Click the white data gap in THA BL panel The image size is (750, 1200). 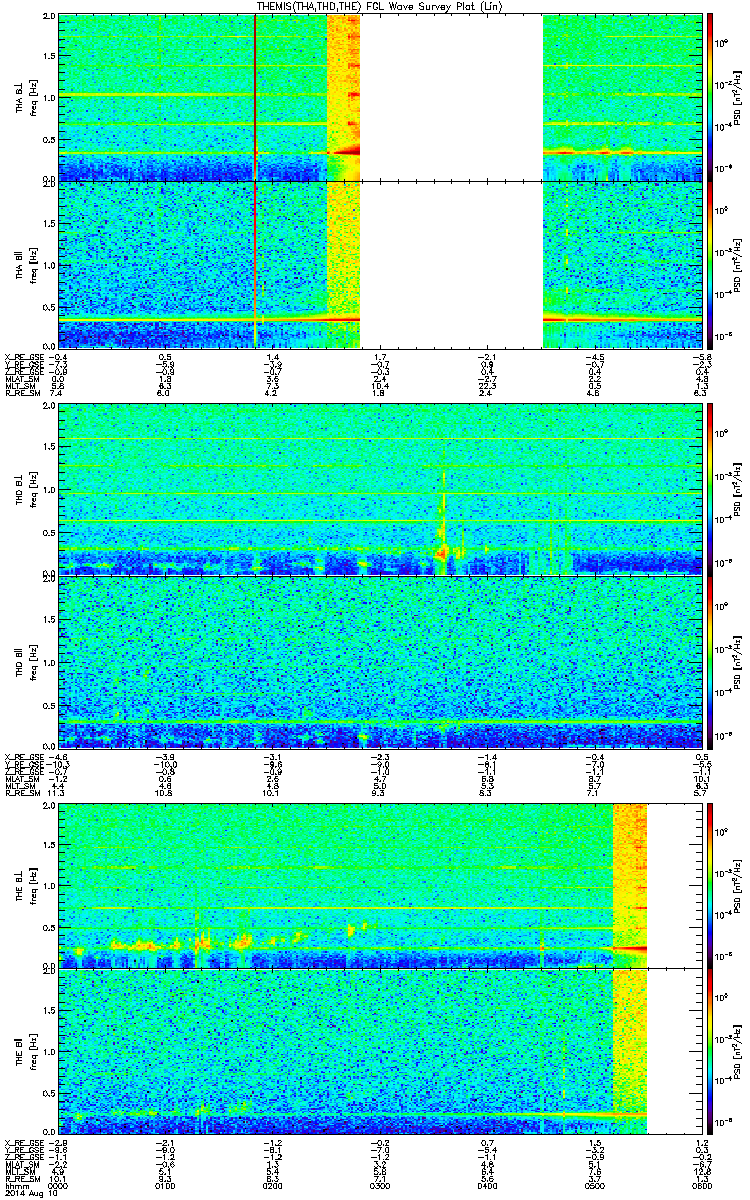pos(451,96)
